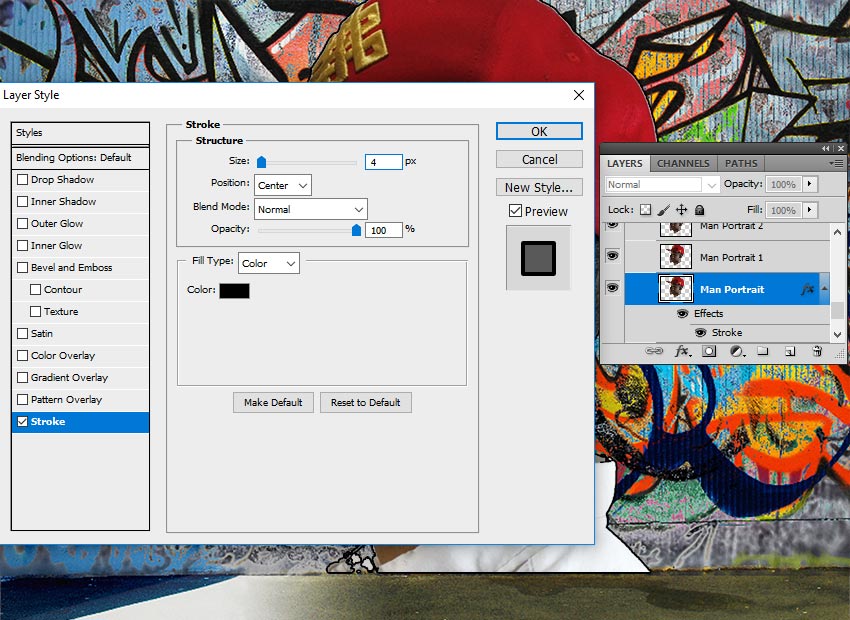Open the stroke Position dropdown
Viewport: 850px width, 620px height.
pos(282,185)
